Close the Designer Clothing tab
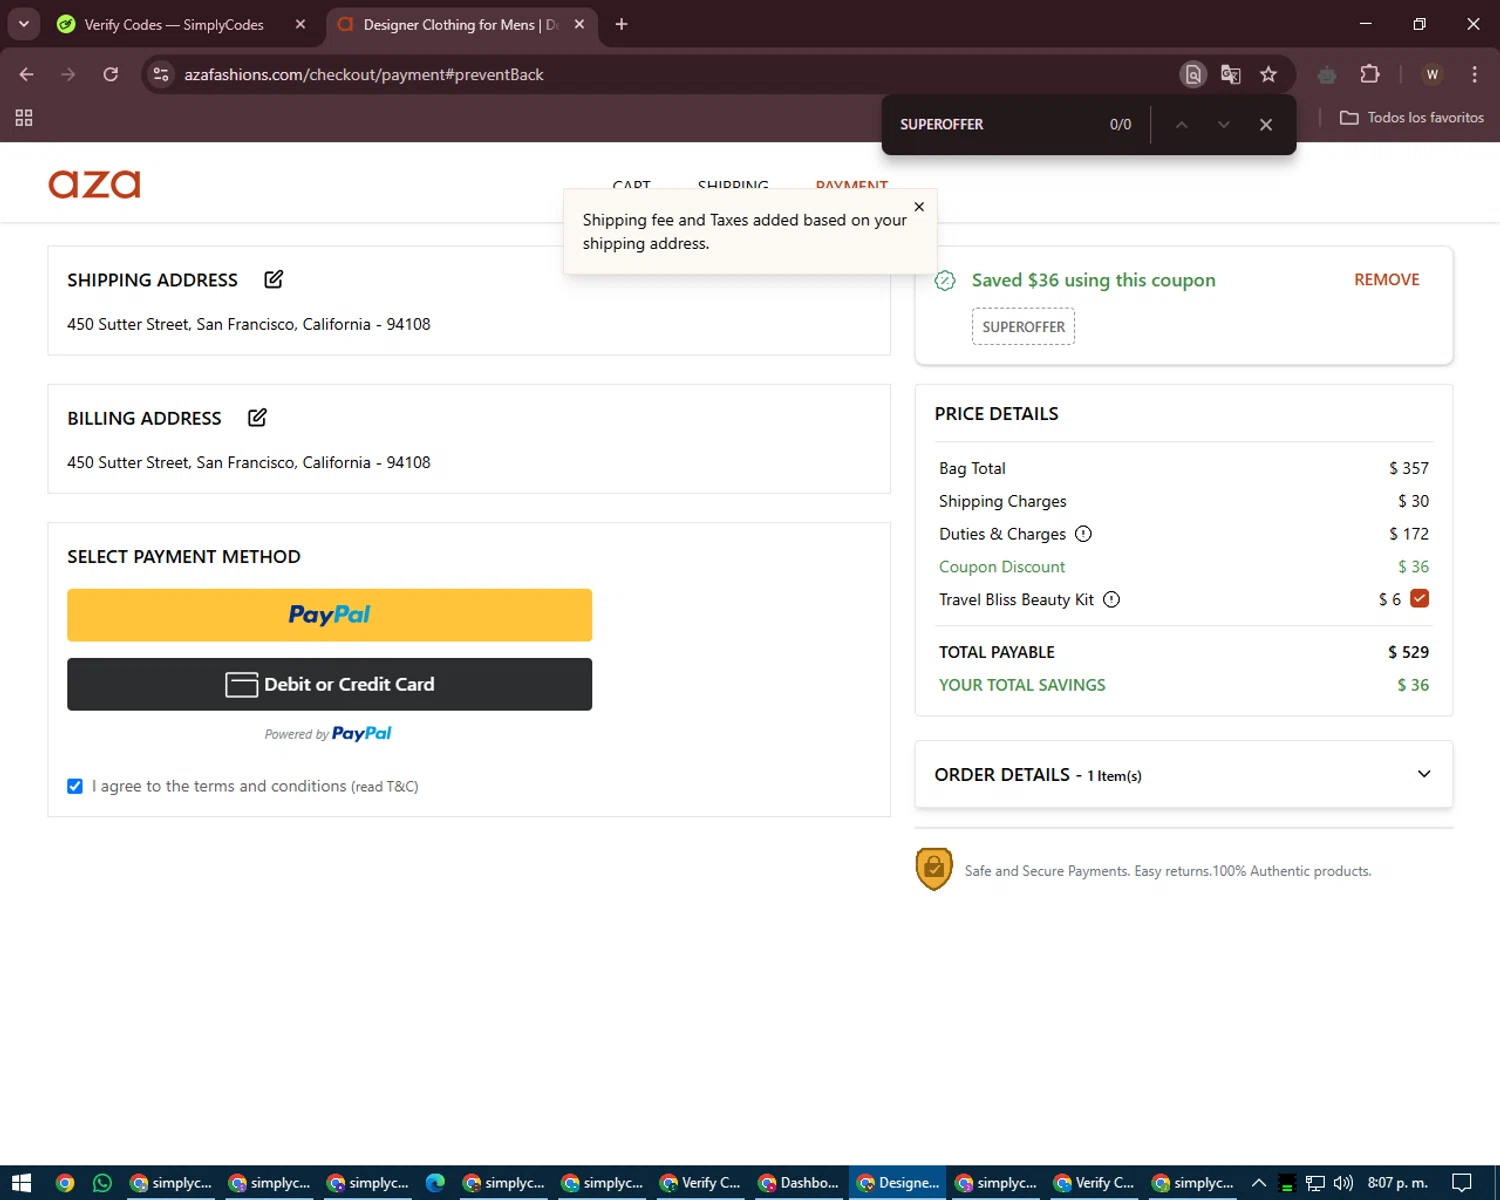The width and height of the screenshot is (1500, 1200). pos(579,24)
